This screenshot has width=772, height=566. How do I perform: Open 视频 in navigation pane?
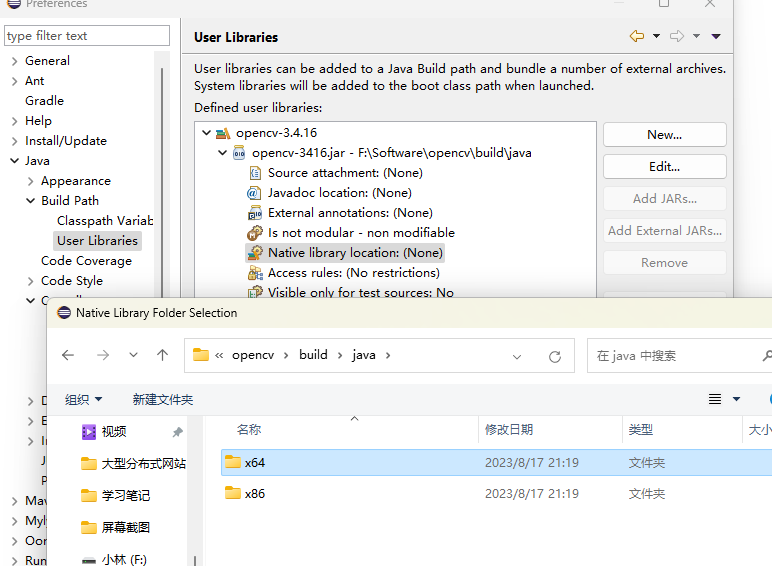pos(114,432)
